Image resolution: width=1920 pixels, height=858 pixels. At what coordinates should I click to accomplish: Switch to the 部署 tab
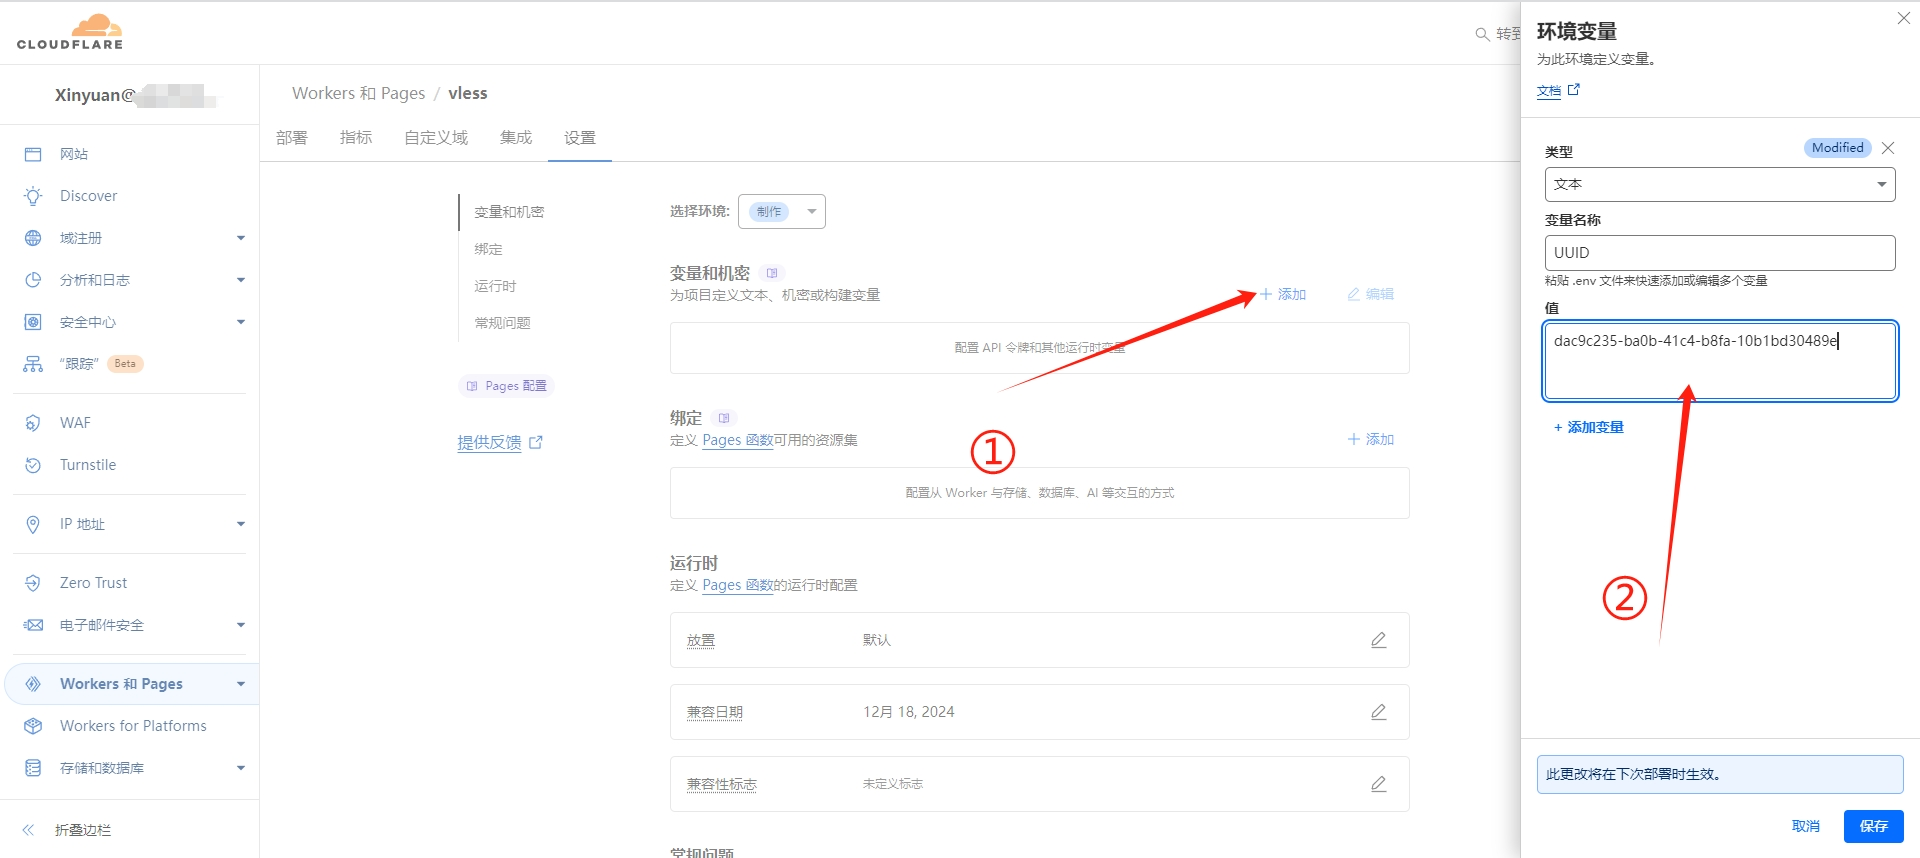(x=292, y=138)
